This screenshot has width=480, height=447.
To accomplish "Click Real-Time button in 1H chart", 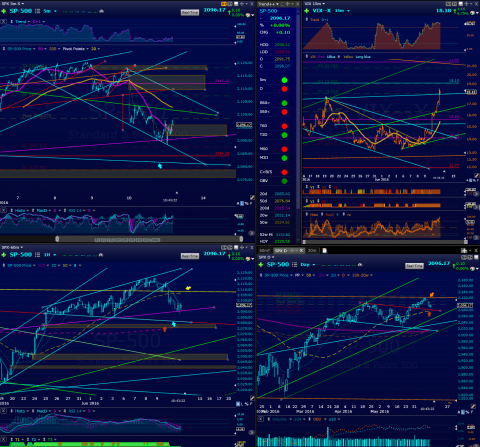I will tap(190, 256).
